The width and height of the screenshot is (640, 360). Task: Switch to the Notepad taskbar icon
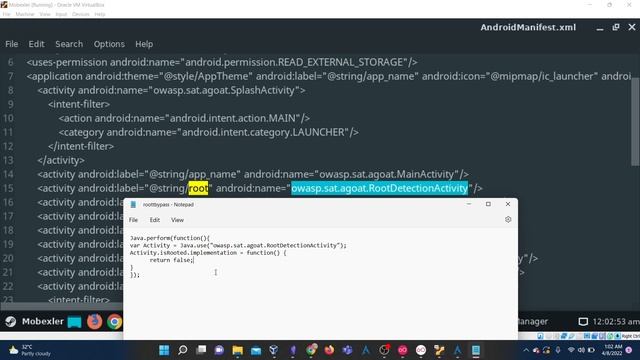tap(476, 350)
